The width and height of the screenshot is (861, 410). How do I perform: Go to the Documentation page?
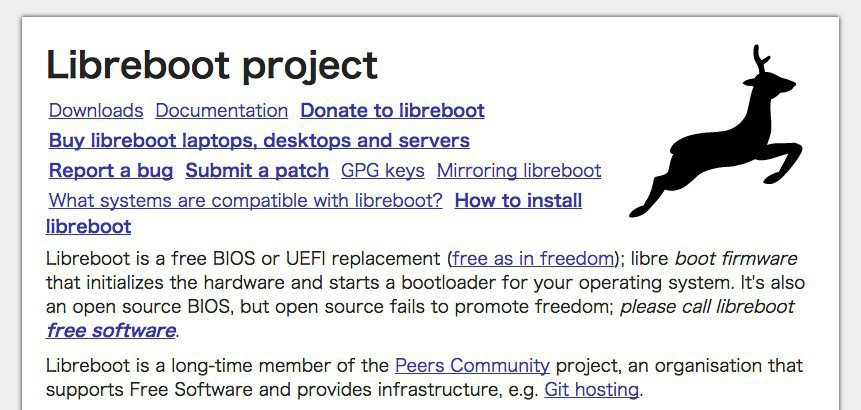click(221, 111)
